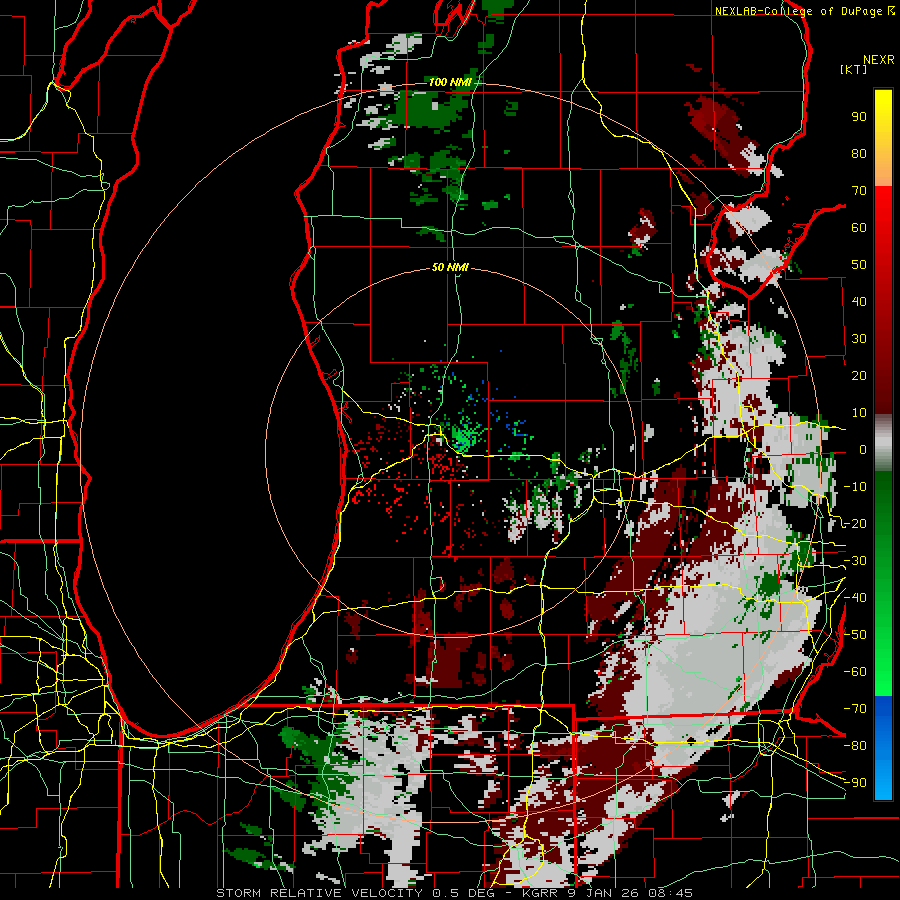Image resolution: width=900 pixels, height=900 pixels.
Task: Click the -90 value on velocity scale
Action: coord(855,783)
